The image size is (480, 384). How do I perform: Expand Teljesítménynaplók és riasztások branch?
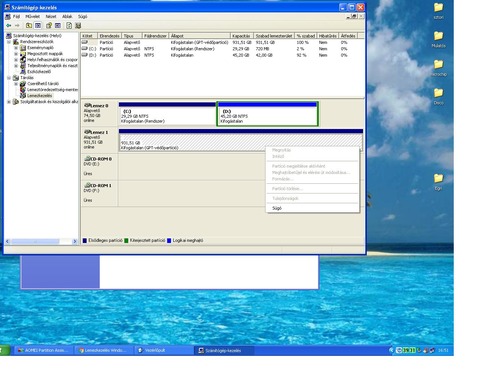[16, 66]
